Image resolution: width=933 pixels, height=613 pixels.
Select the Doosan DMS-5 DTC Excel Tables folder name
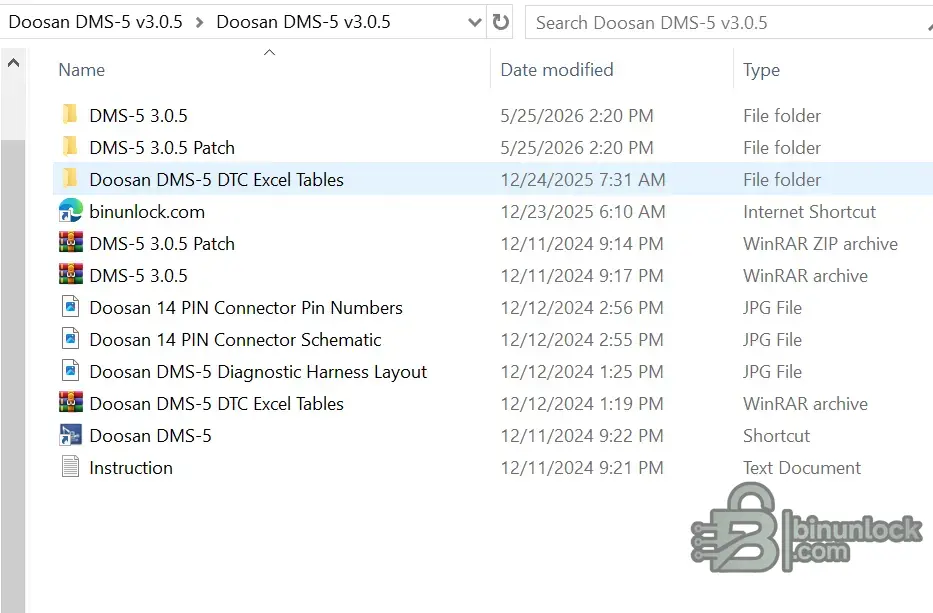tap(217, 180)
